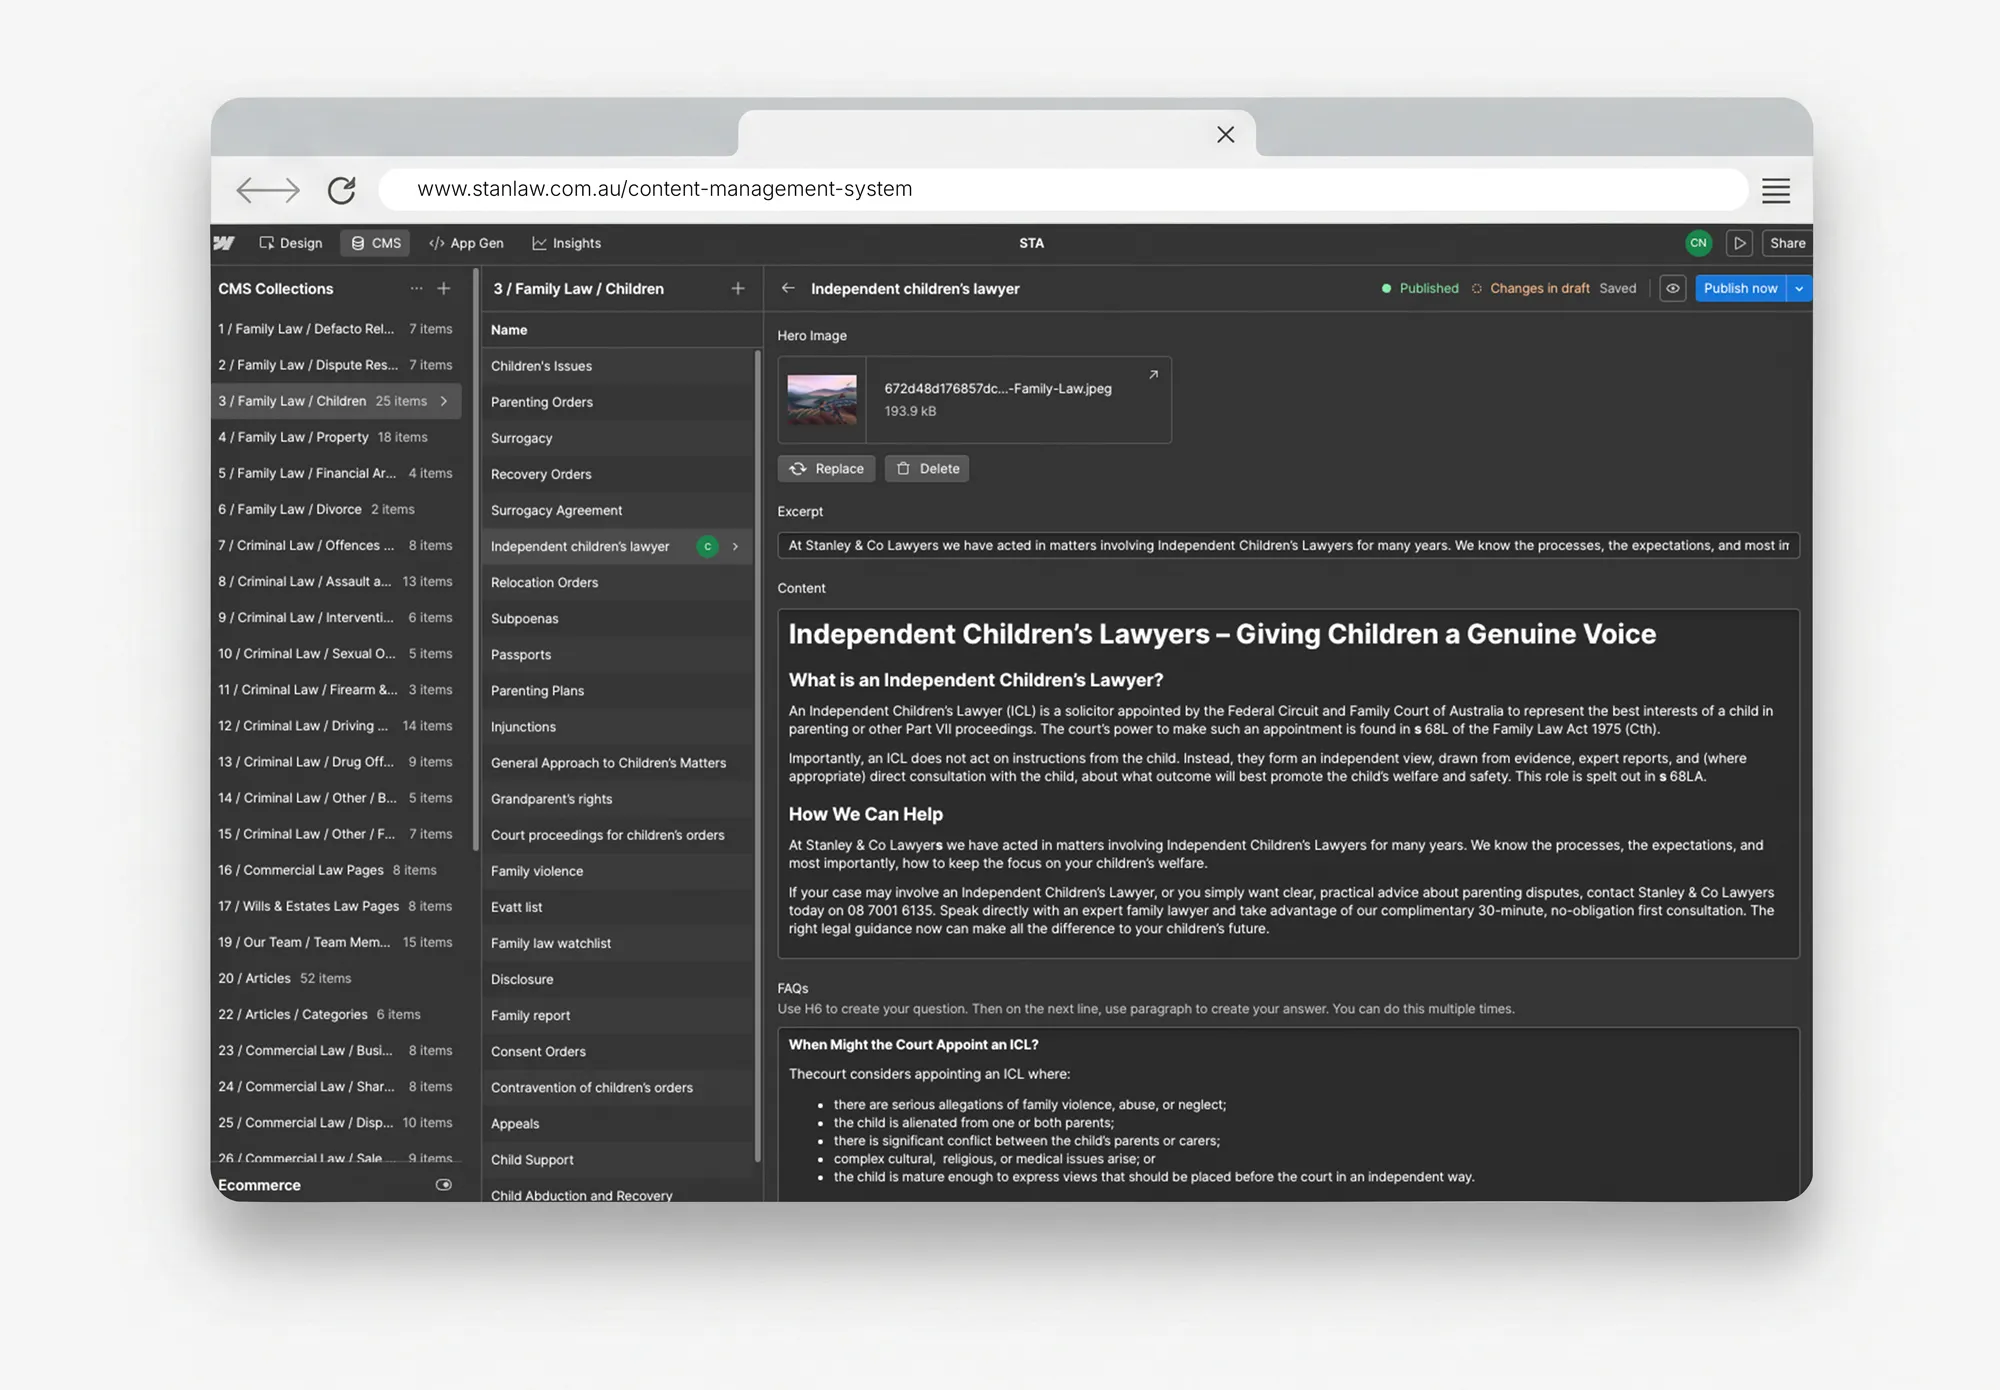The height and width of the screenshot is (1390, 2000).
Task: Go back from item editor arrow
Action: click(x=788, y=288)
